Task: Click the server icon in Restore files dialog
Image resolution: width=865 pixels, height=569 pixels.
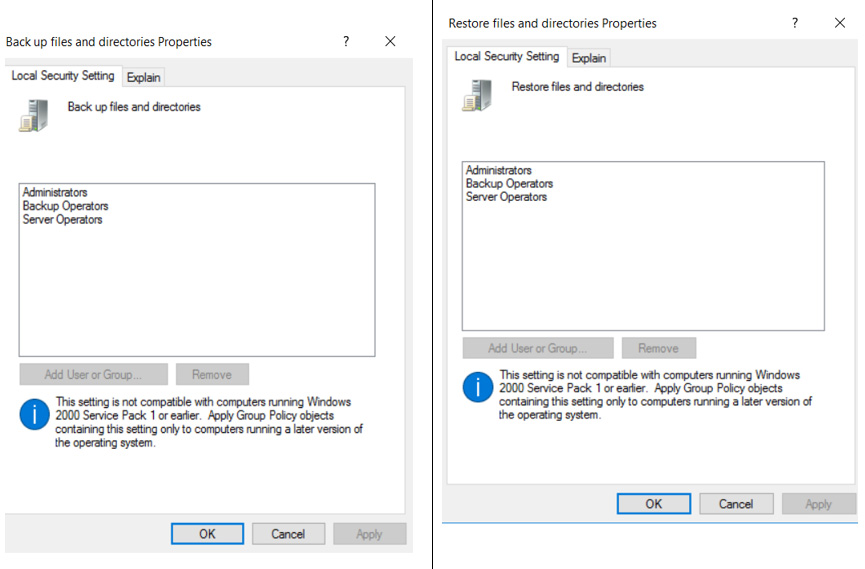Action: [x=477, y=95]
